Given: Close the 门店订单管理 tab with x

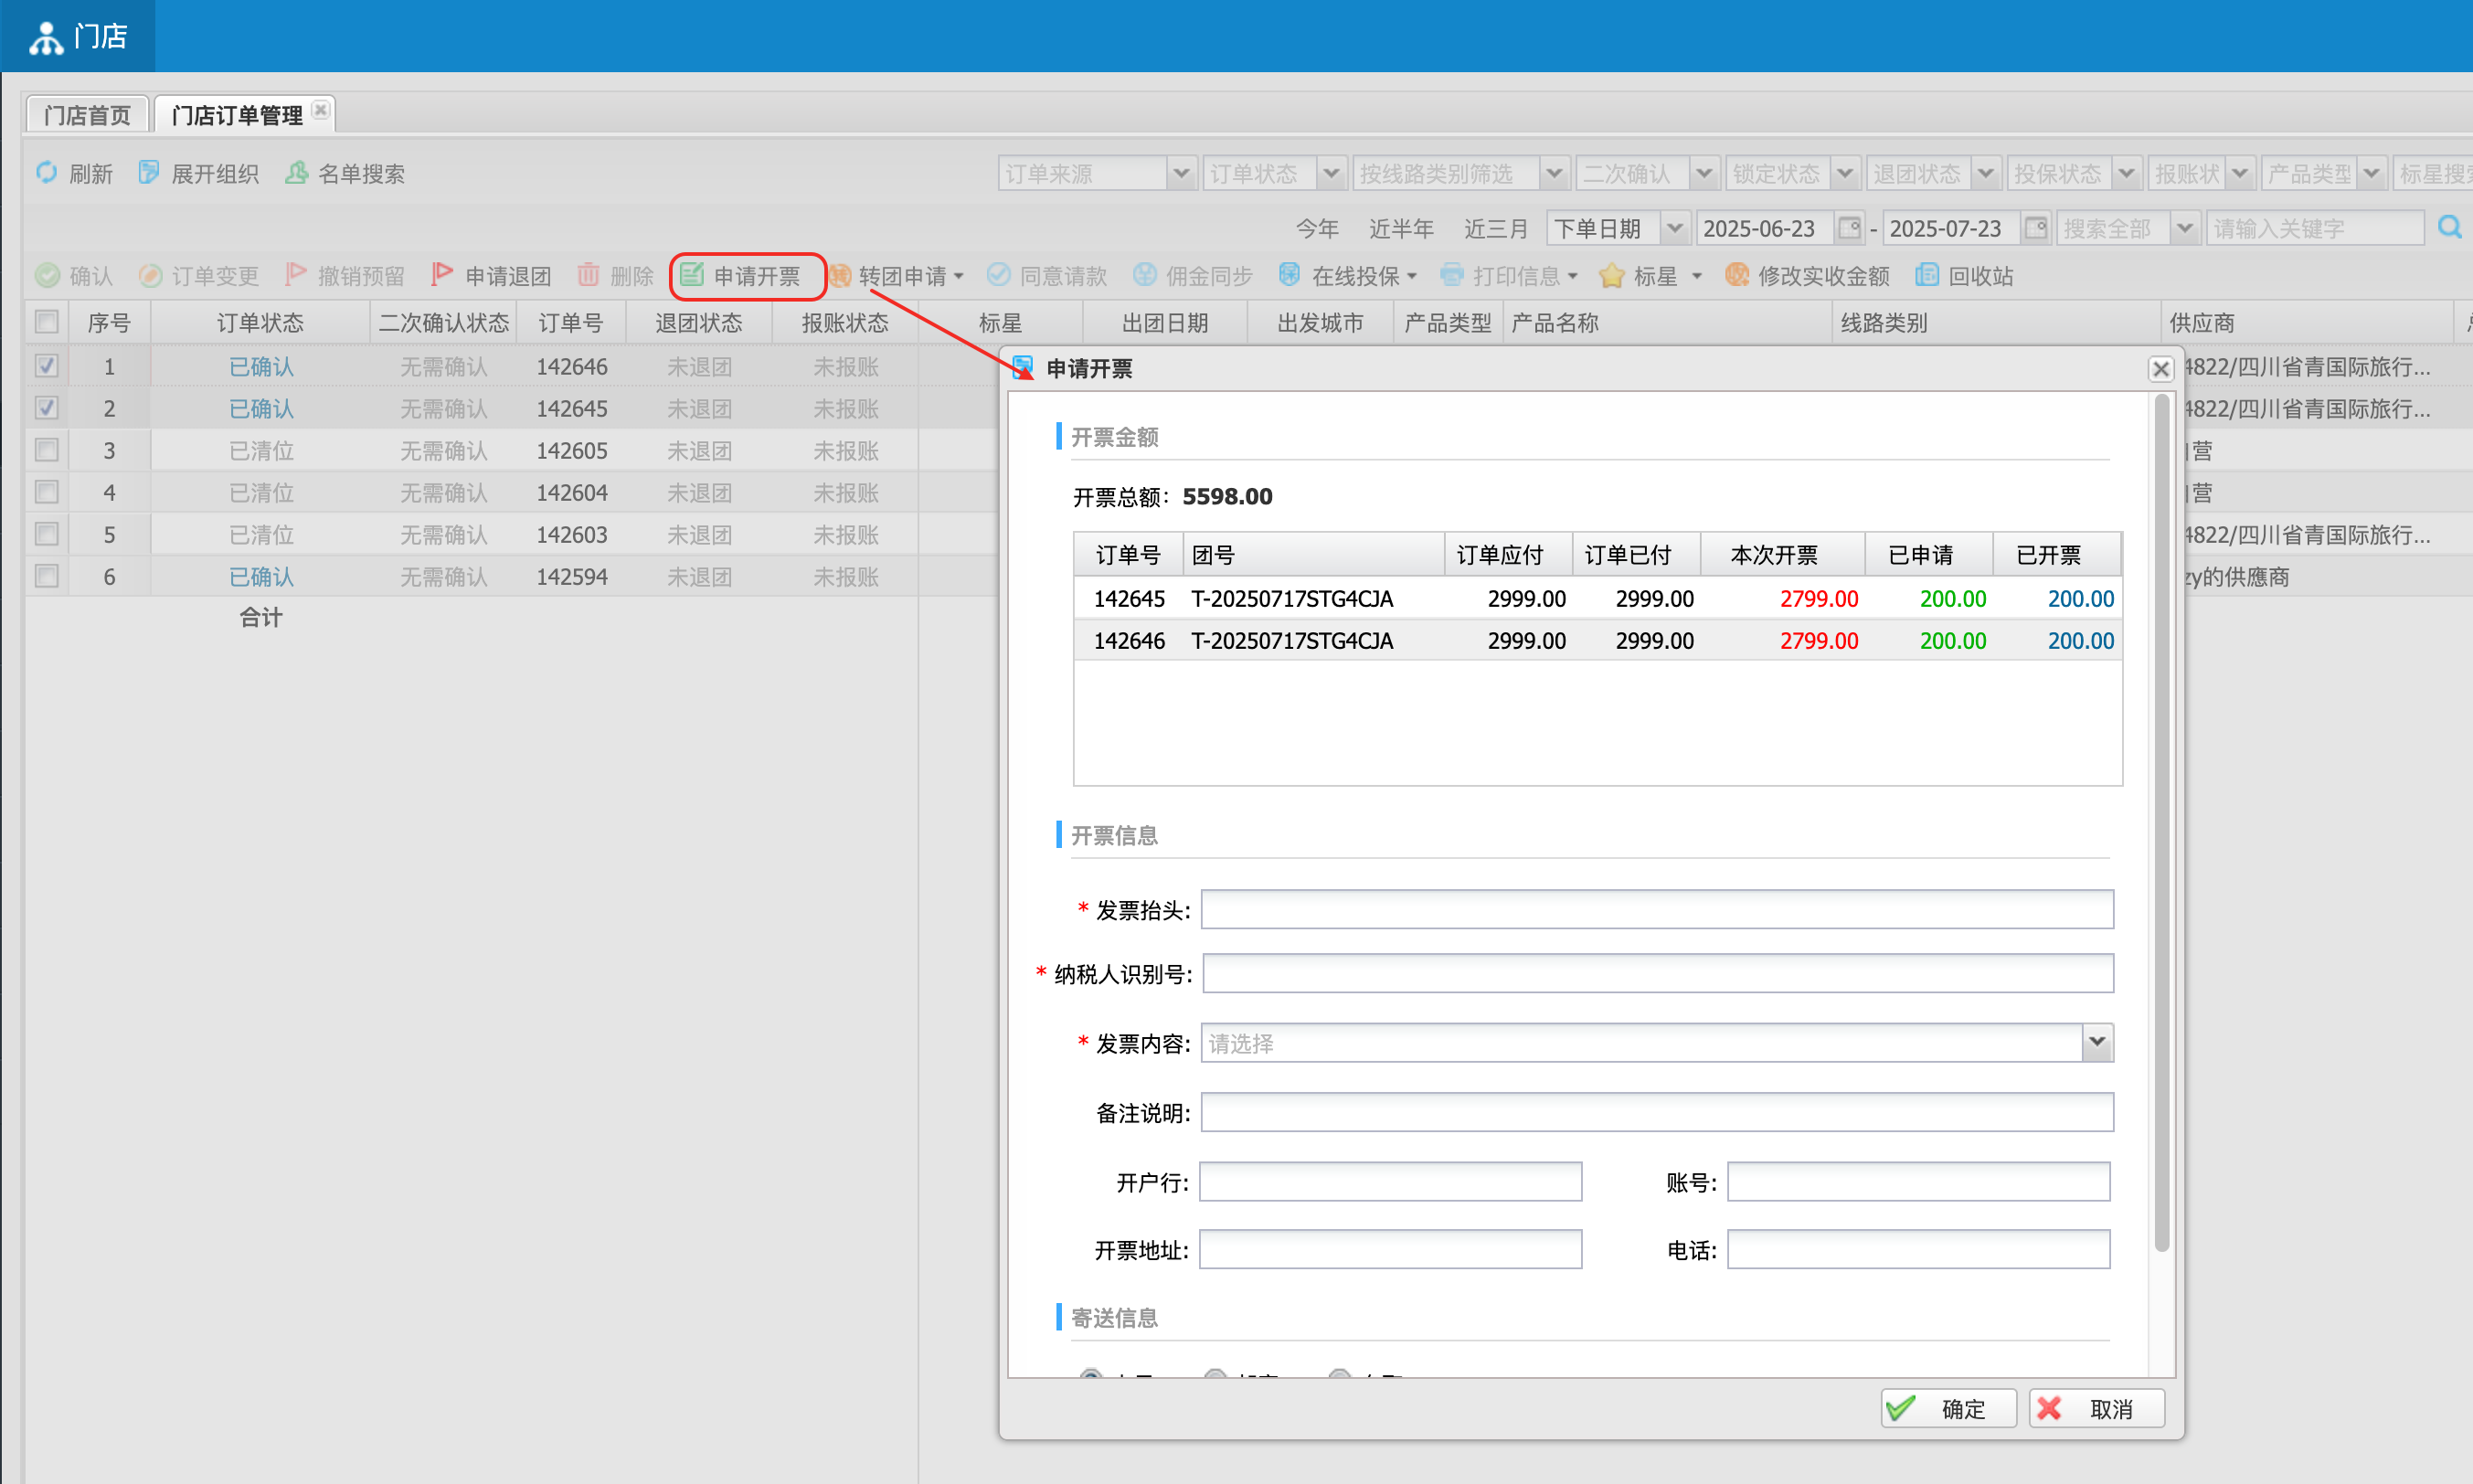Looking at the screenshot, I should tap(320, 110).
